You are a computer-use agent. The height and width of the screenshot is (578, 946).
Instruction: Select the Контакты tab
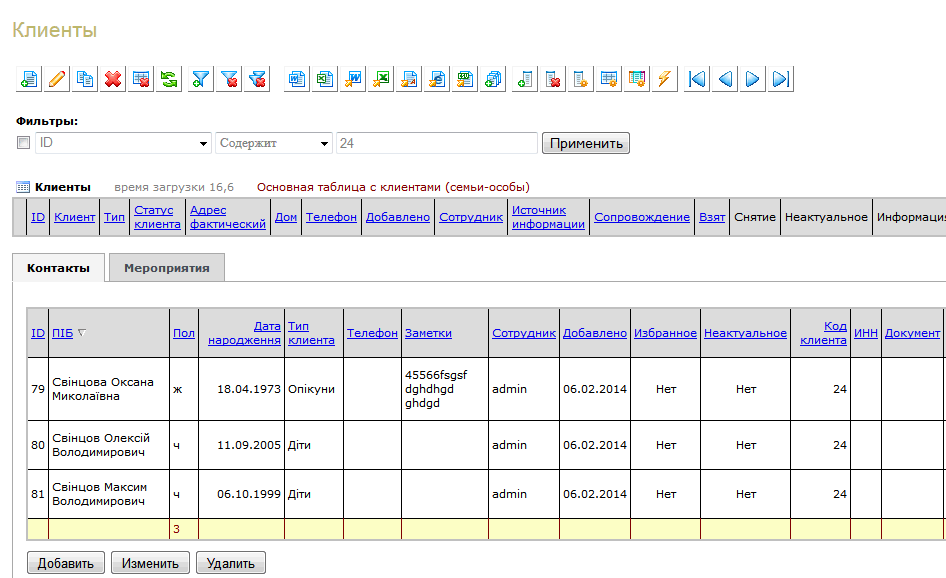pyautogui.click(x=58, y=268)
